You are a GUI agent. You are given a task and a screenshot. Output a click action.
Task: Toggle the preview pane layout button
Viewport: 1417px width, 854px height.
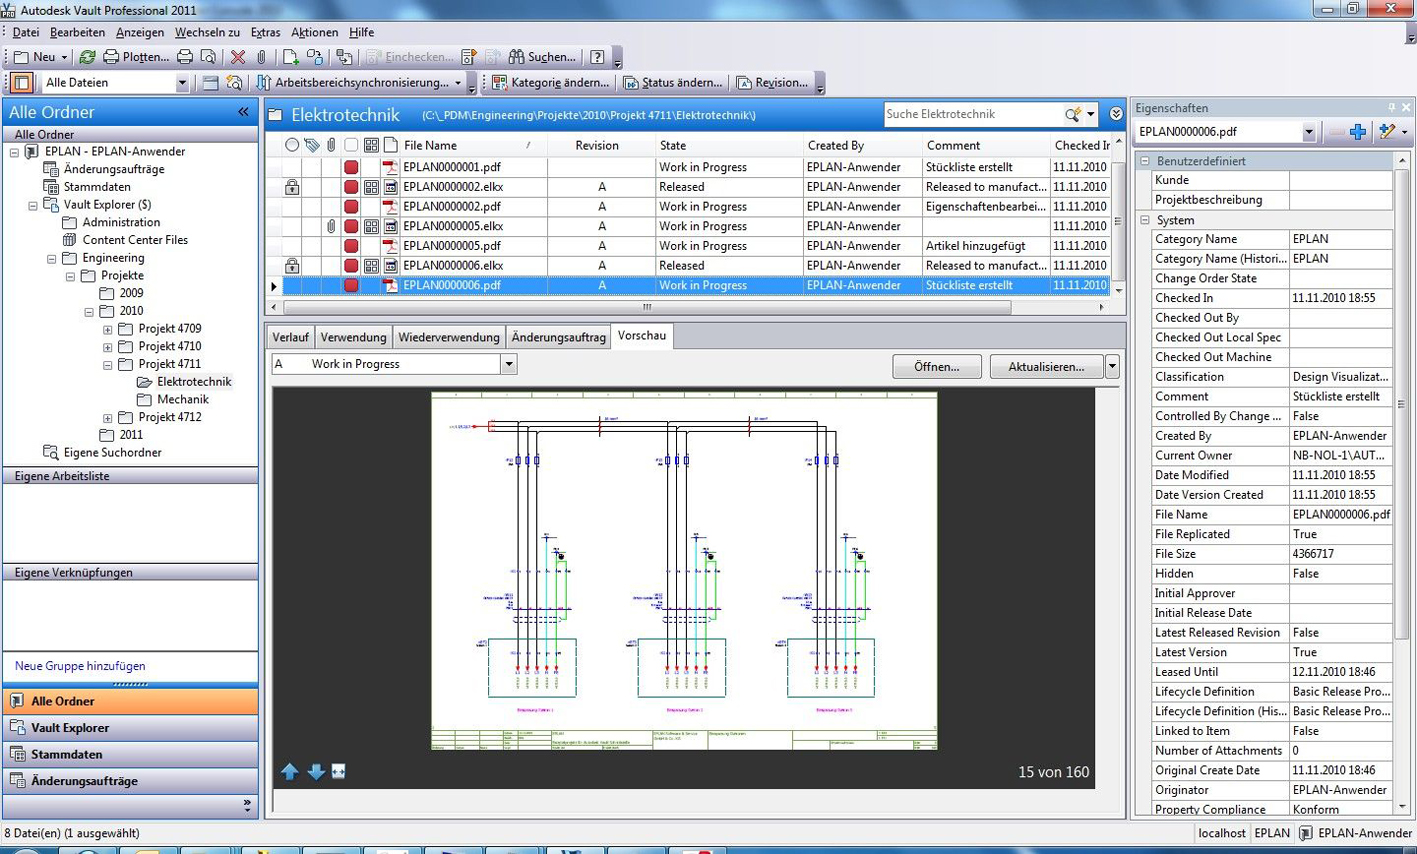pyautogui.click(x=21, y=83)
